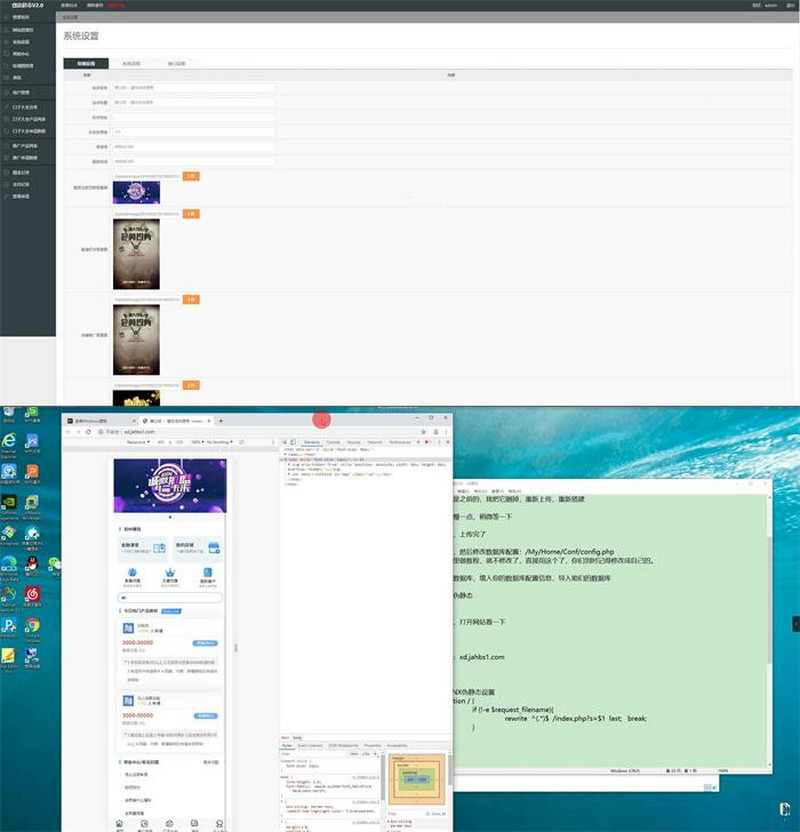800x832 pixels.
Task: Reload the page in Chrome browser
Action: pos(89,432)
